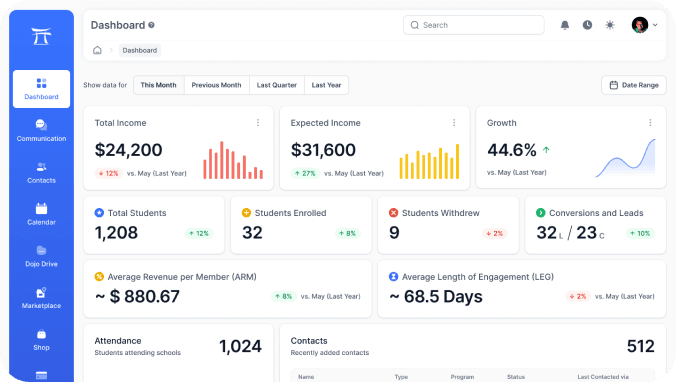This screenshot has height=382, width=676.
Task: Click the home breadcrumb icon
Action: click(97, 50)
